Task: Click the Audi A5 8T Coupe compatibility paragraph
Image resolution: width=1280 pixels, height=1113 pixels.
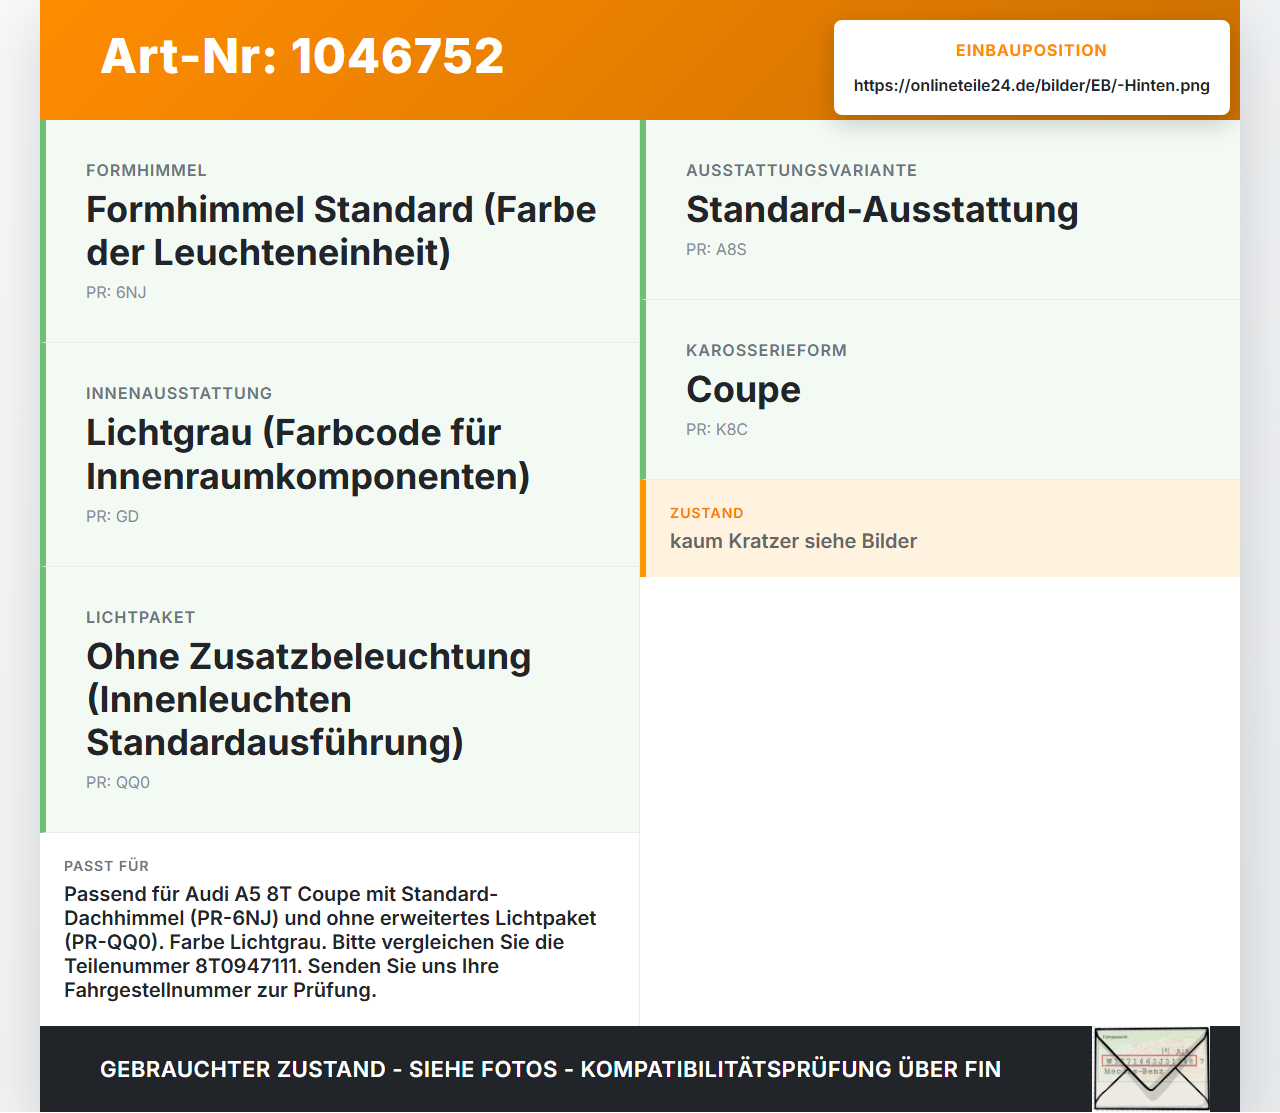Action: coord(330,942)
